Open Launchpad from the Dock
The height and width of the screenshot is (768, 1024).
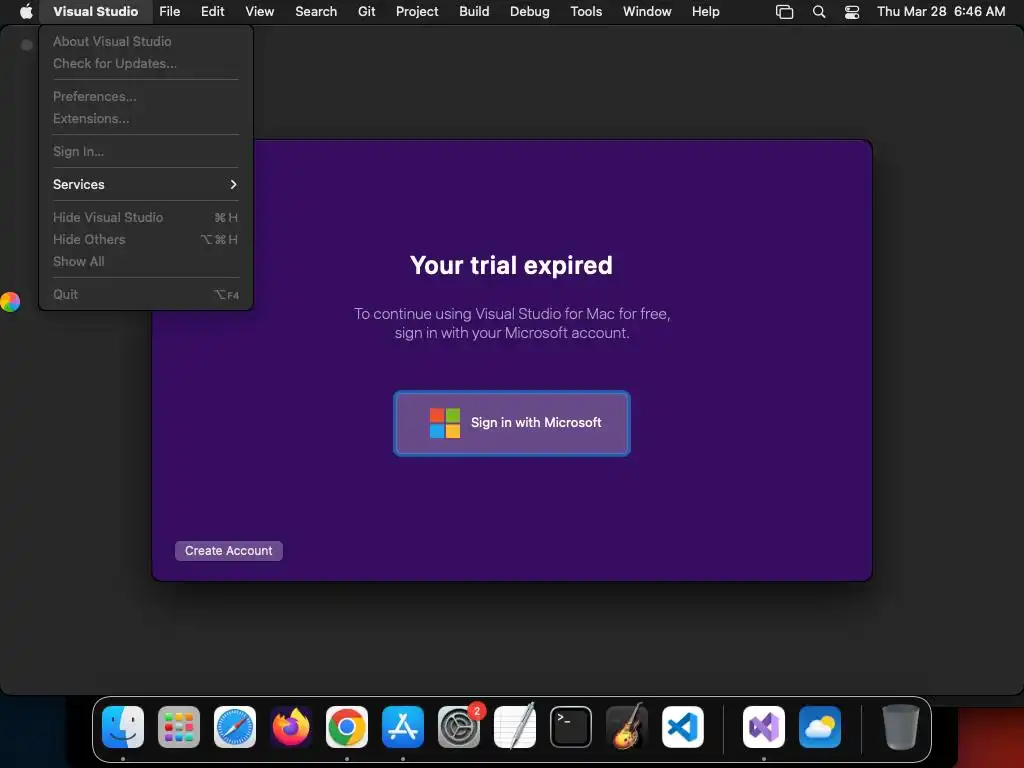click(179, 727)
